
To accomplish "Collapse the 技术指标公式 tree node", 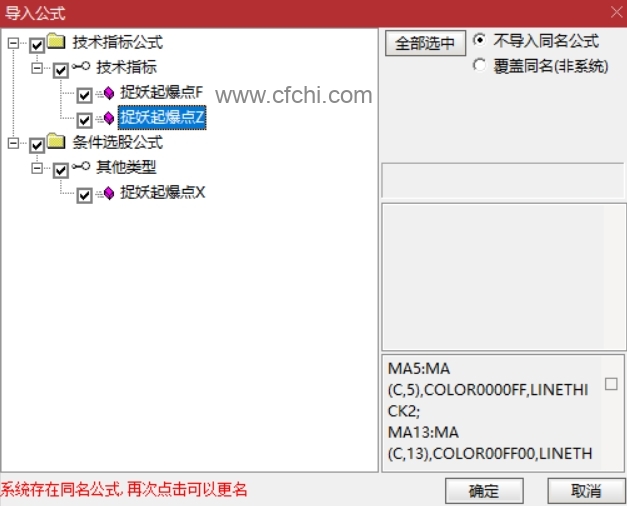I will point(13,43).
